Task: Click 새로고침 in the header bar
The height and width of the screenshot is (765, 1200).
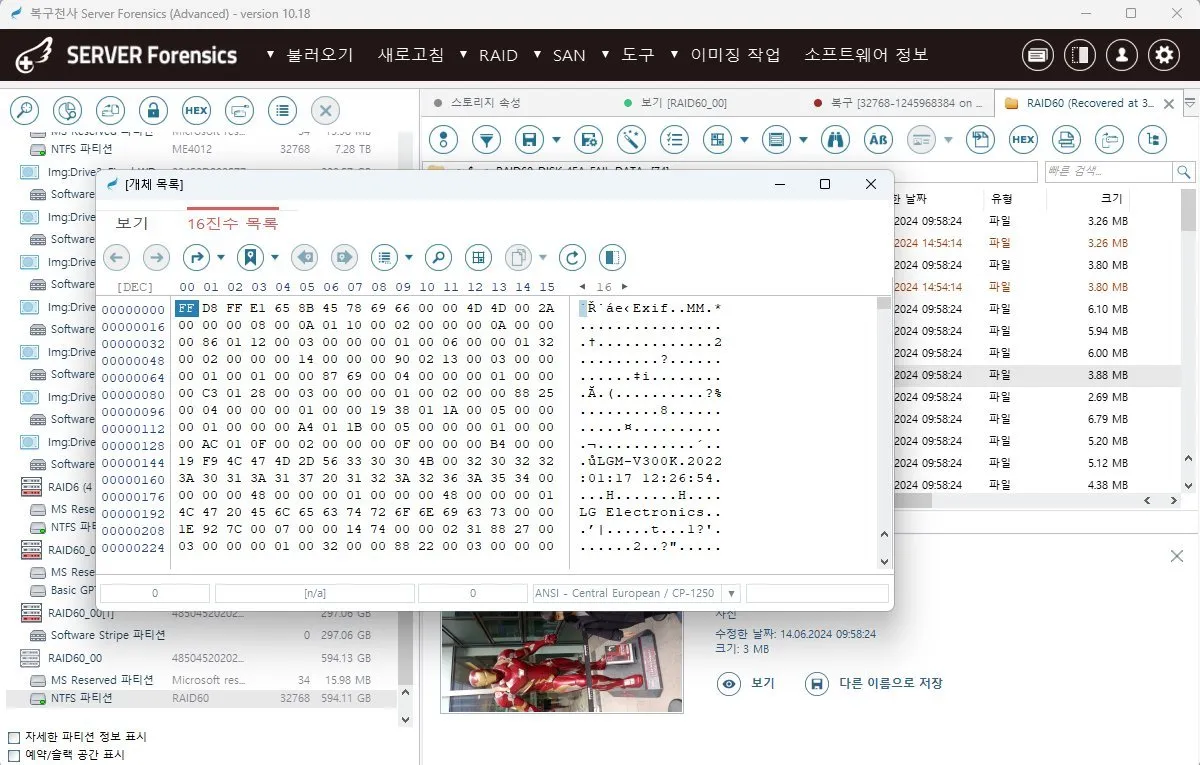Action: point(410,55)
